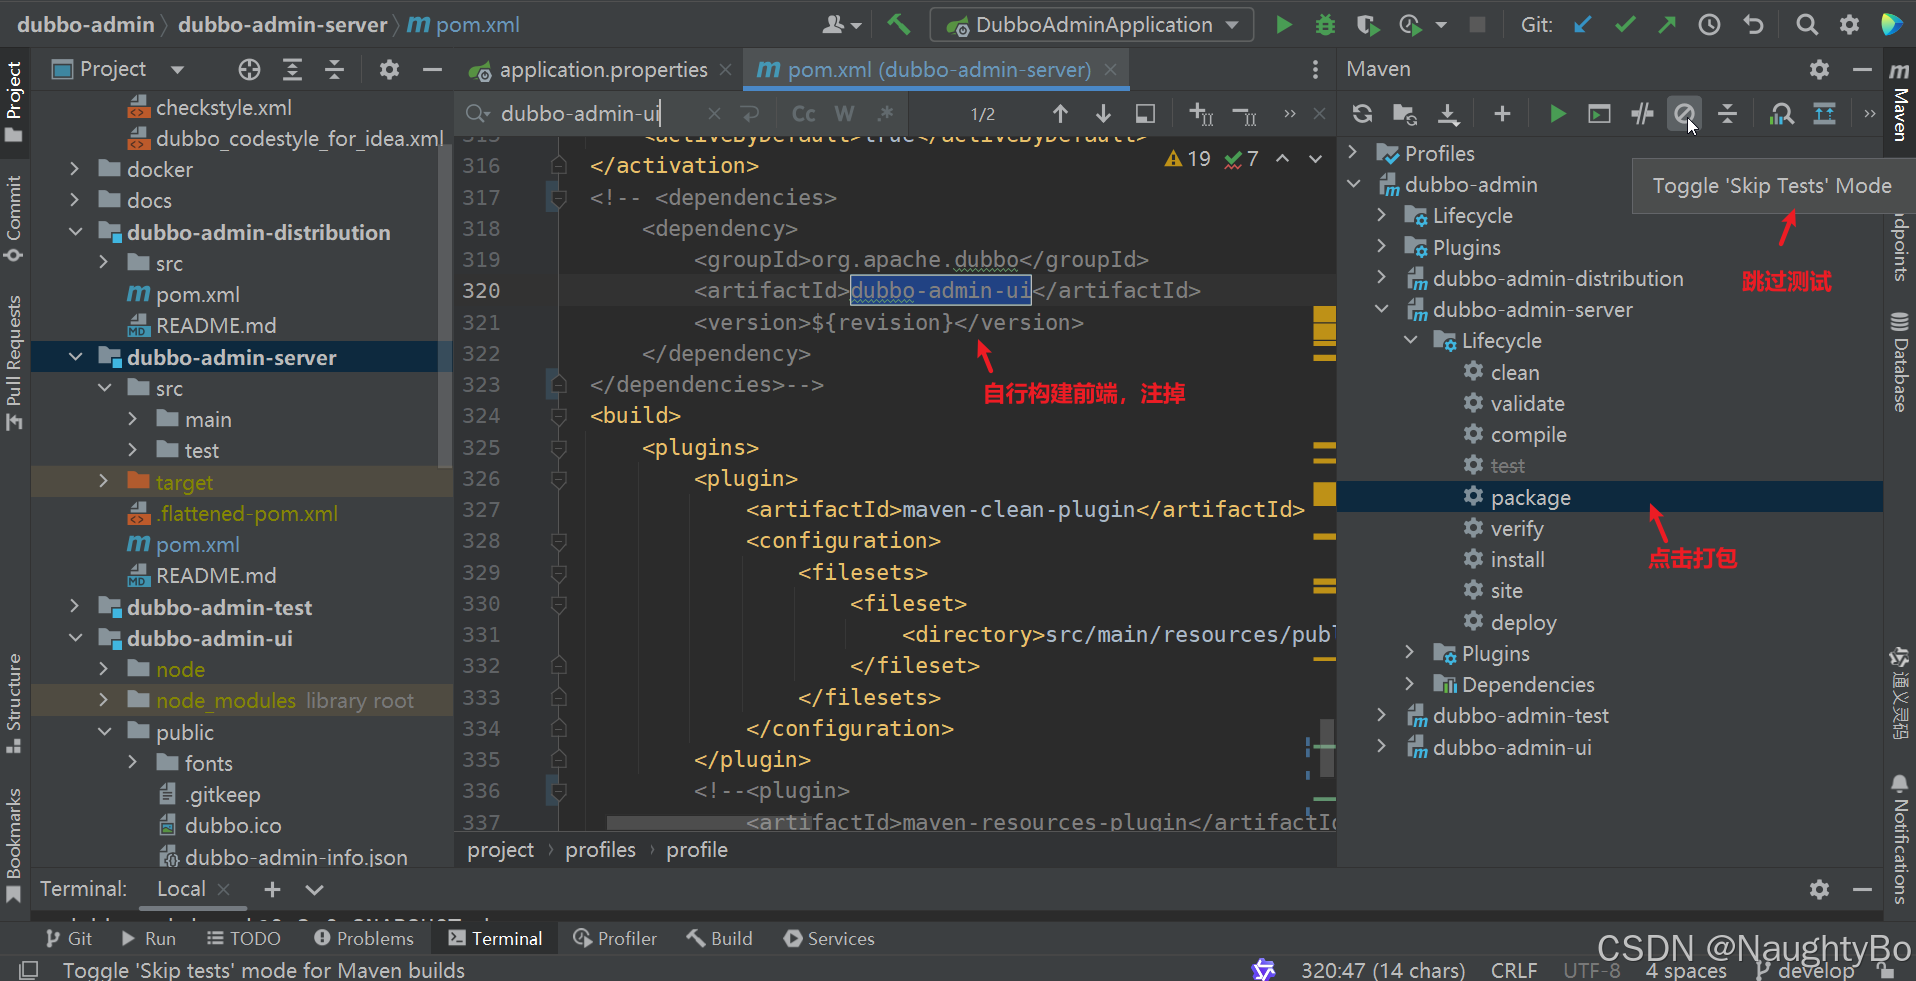This screenshot has width=1916, height=981.
Task: Click the Git update project arrow
Action: 1583,24
